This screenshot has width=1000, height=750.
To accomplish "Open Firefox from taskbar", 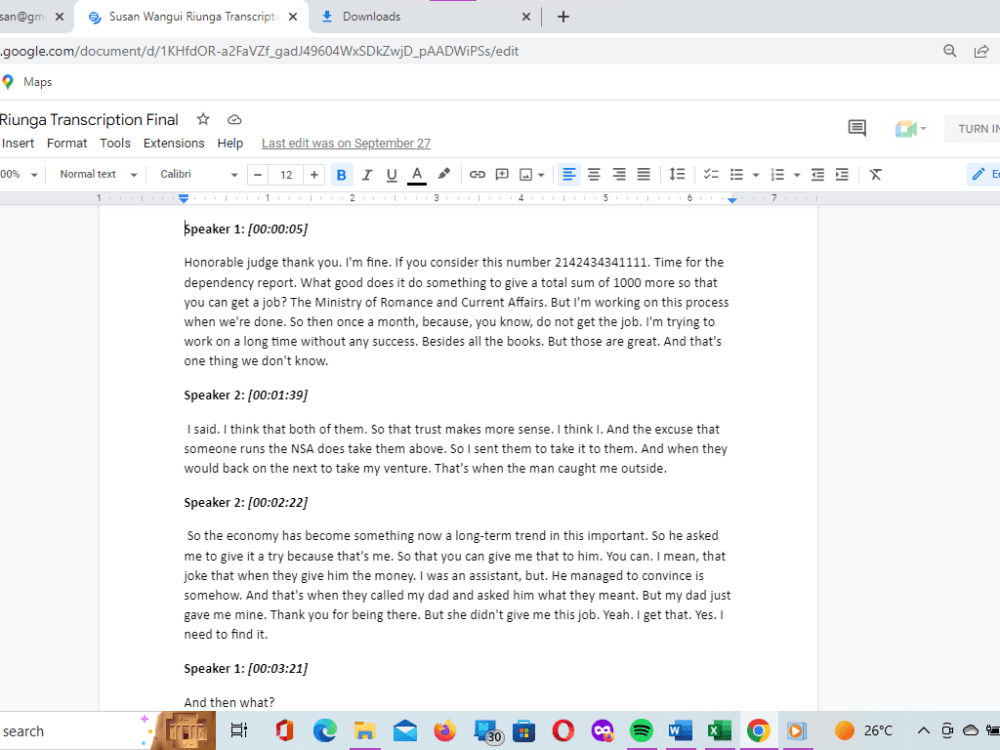I will pyautogui.click(x=445, y=731).
